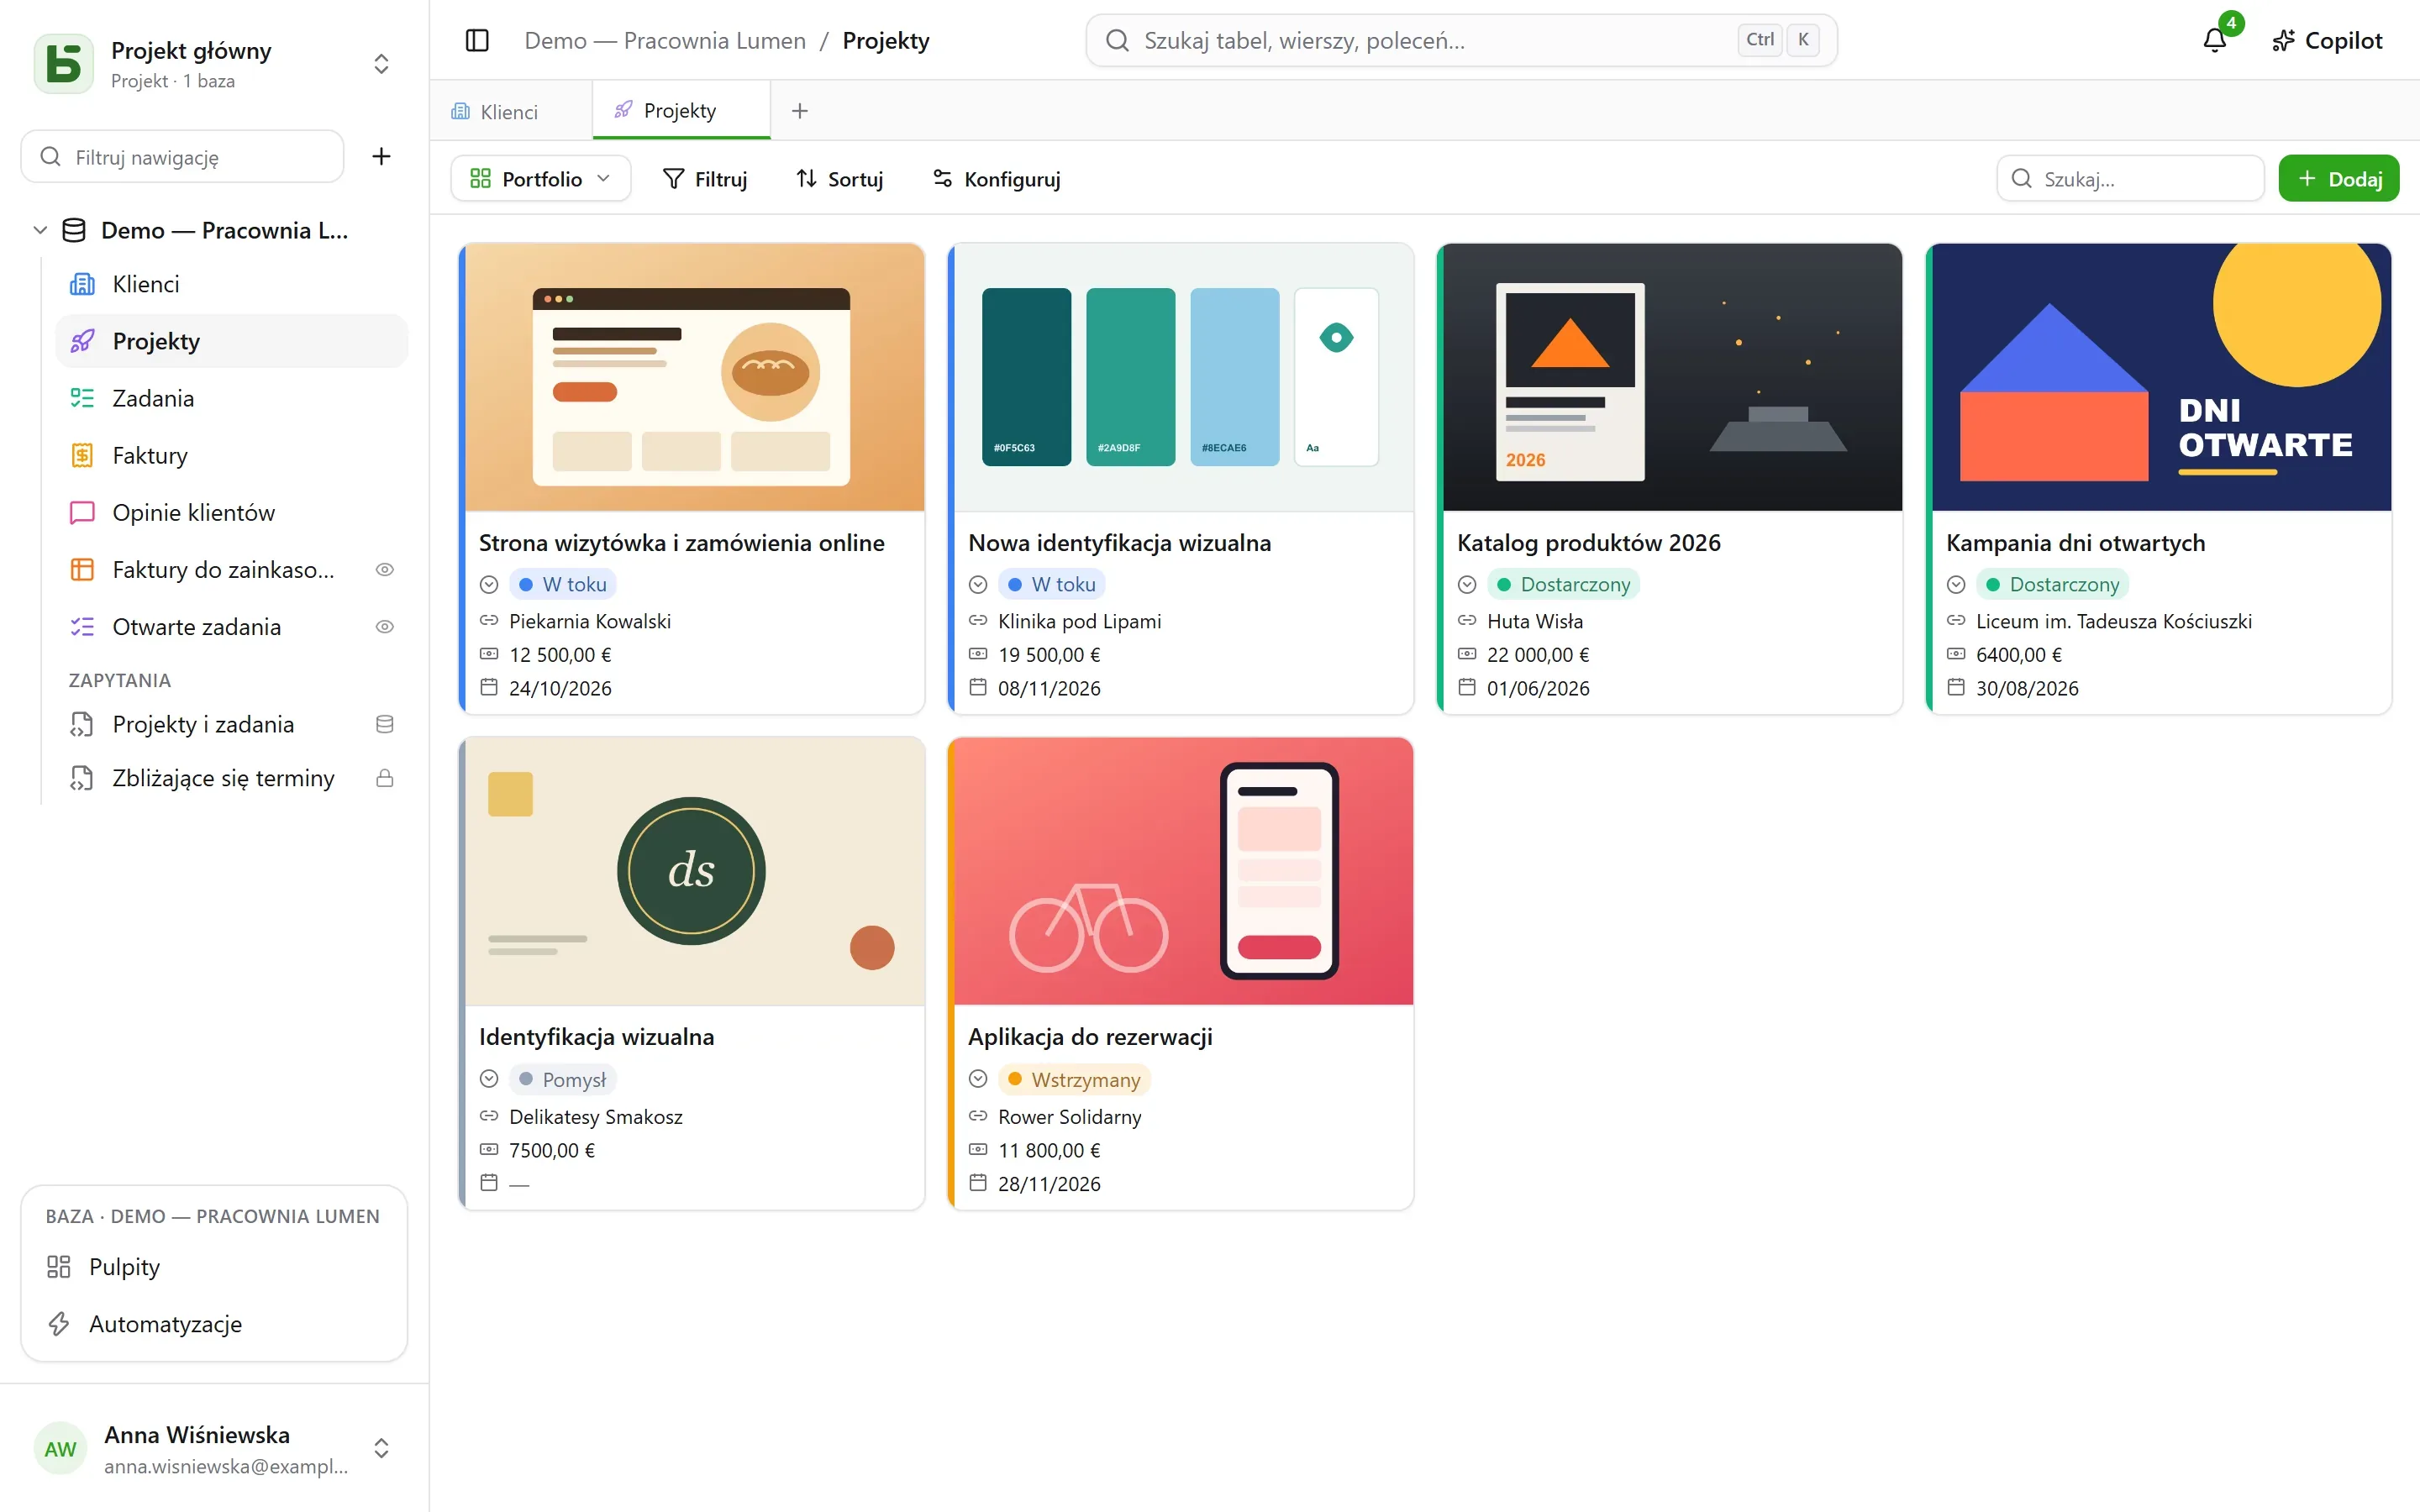Click the Pulpity dashboard icon
Viewport: 2420px width, 1512px height.
click(59, 1267)
